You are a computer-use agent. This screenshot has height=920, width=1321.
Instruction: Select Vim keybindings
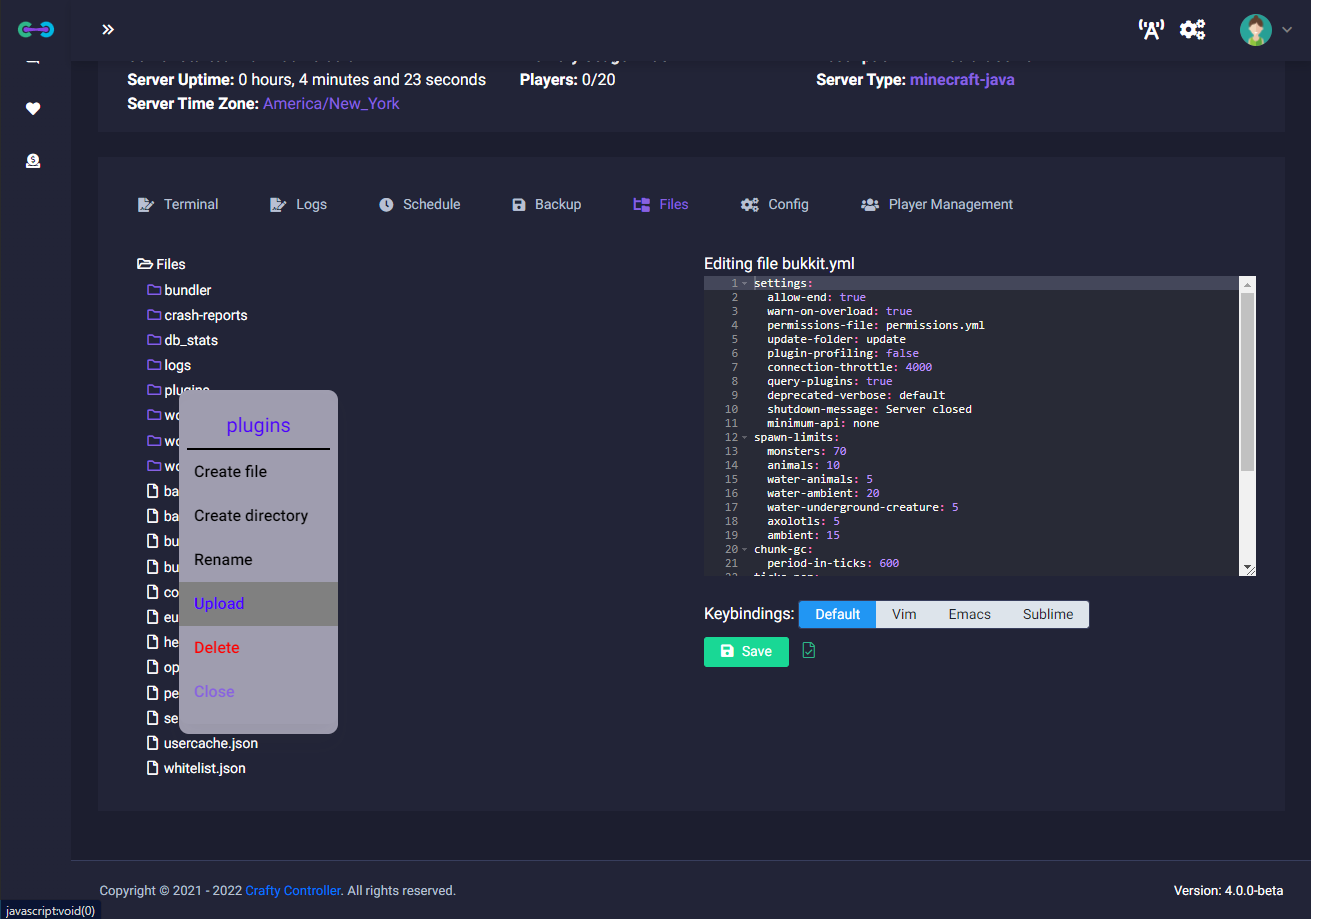(x=904, y=614)
